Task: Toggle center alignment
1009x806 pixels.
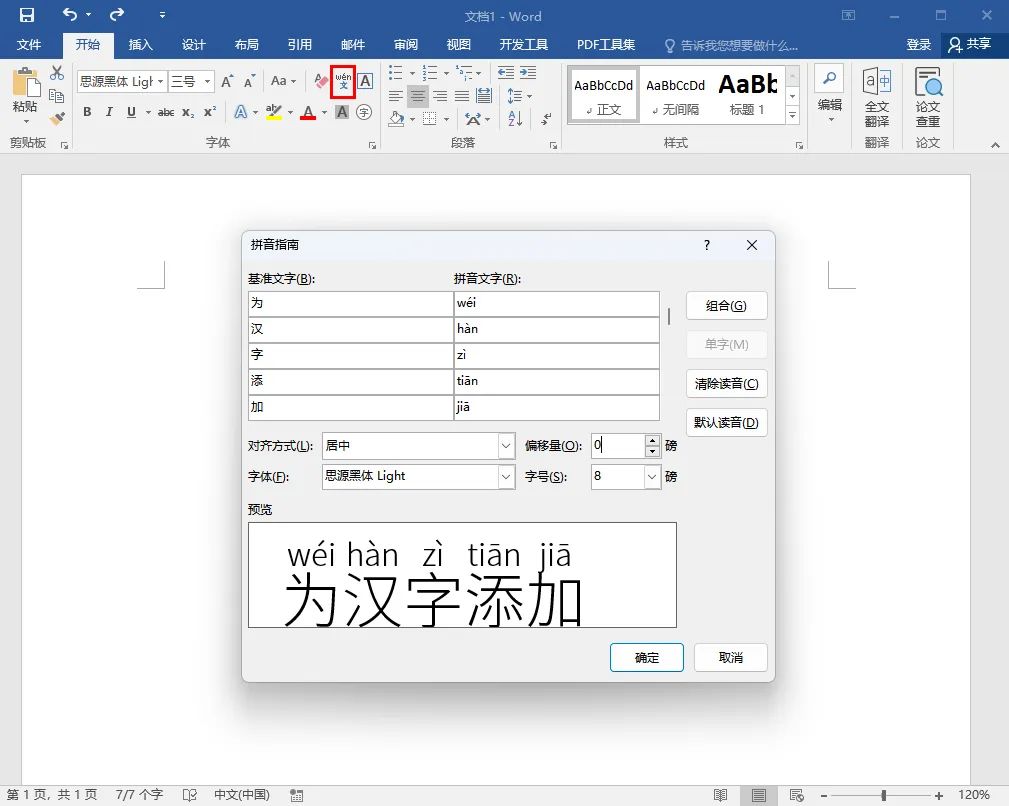Action: [x=418, y=96]
